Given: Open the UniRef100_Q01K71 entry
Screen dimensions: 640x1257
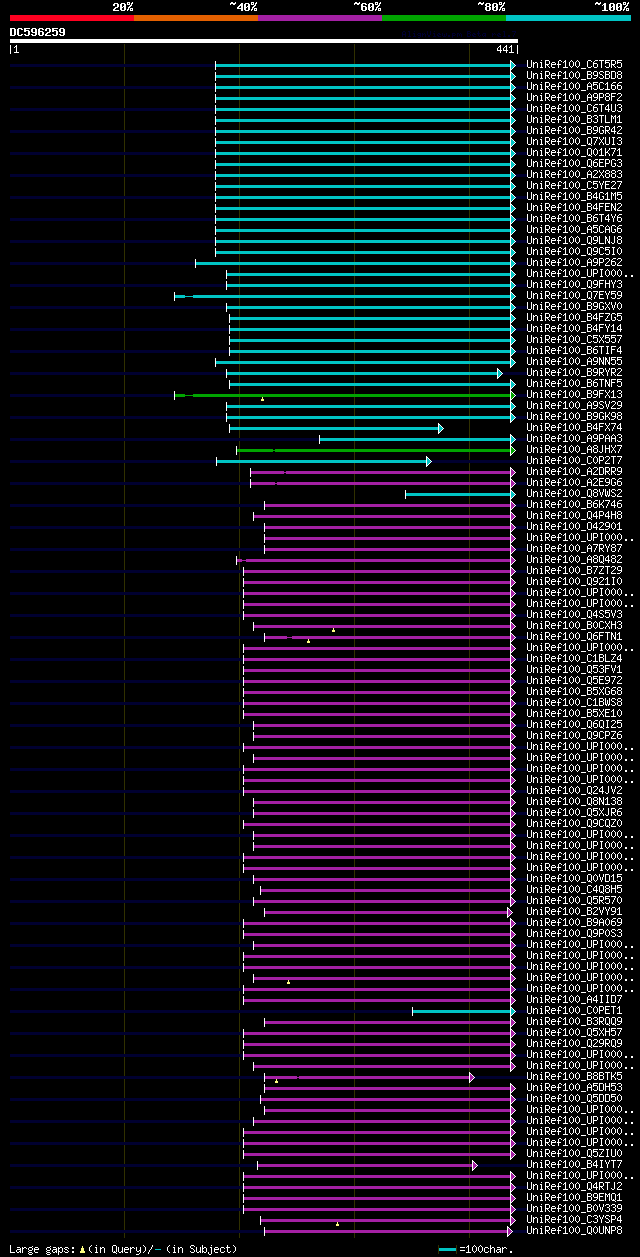Looking at the screenshot, I should coord(574,152).
